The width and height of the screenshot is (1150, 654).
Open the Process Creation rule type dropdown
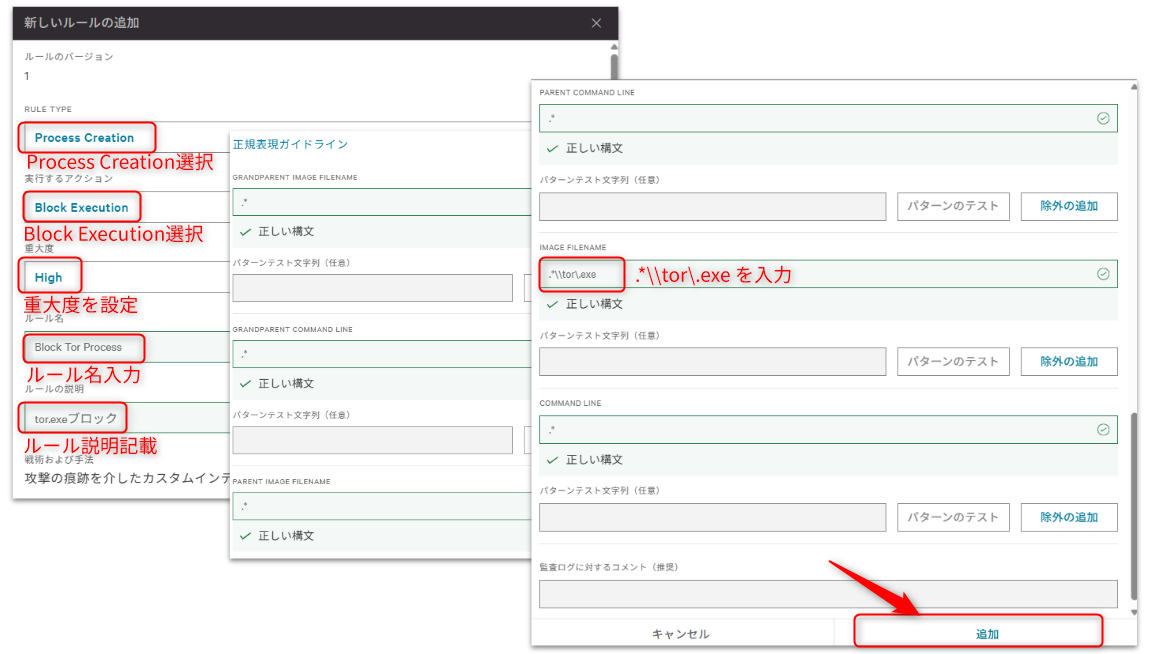(x=85, y=138)
